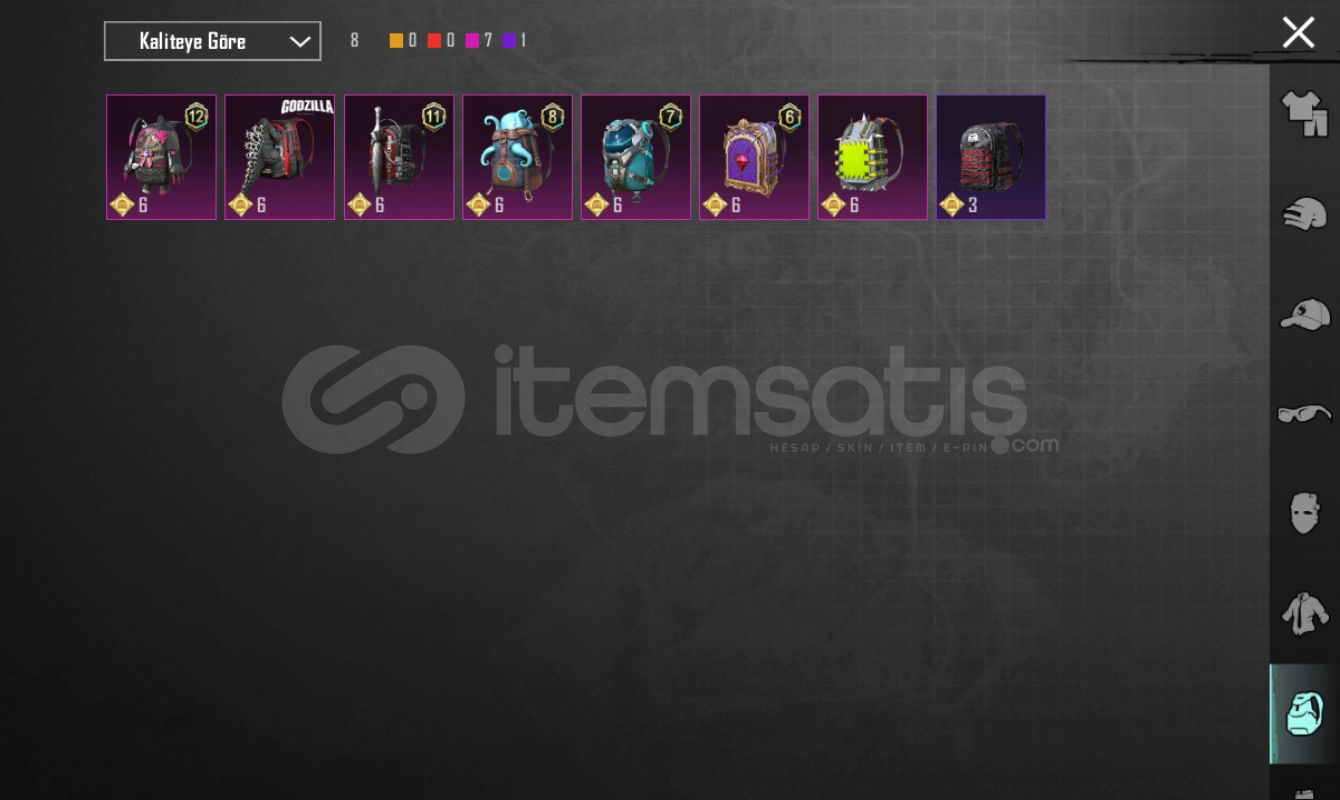Open the face mask category
Screen dimensions: 1340x800
(1304, 513)
